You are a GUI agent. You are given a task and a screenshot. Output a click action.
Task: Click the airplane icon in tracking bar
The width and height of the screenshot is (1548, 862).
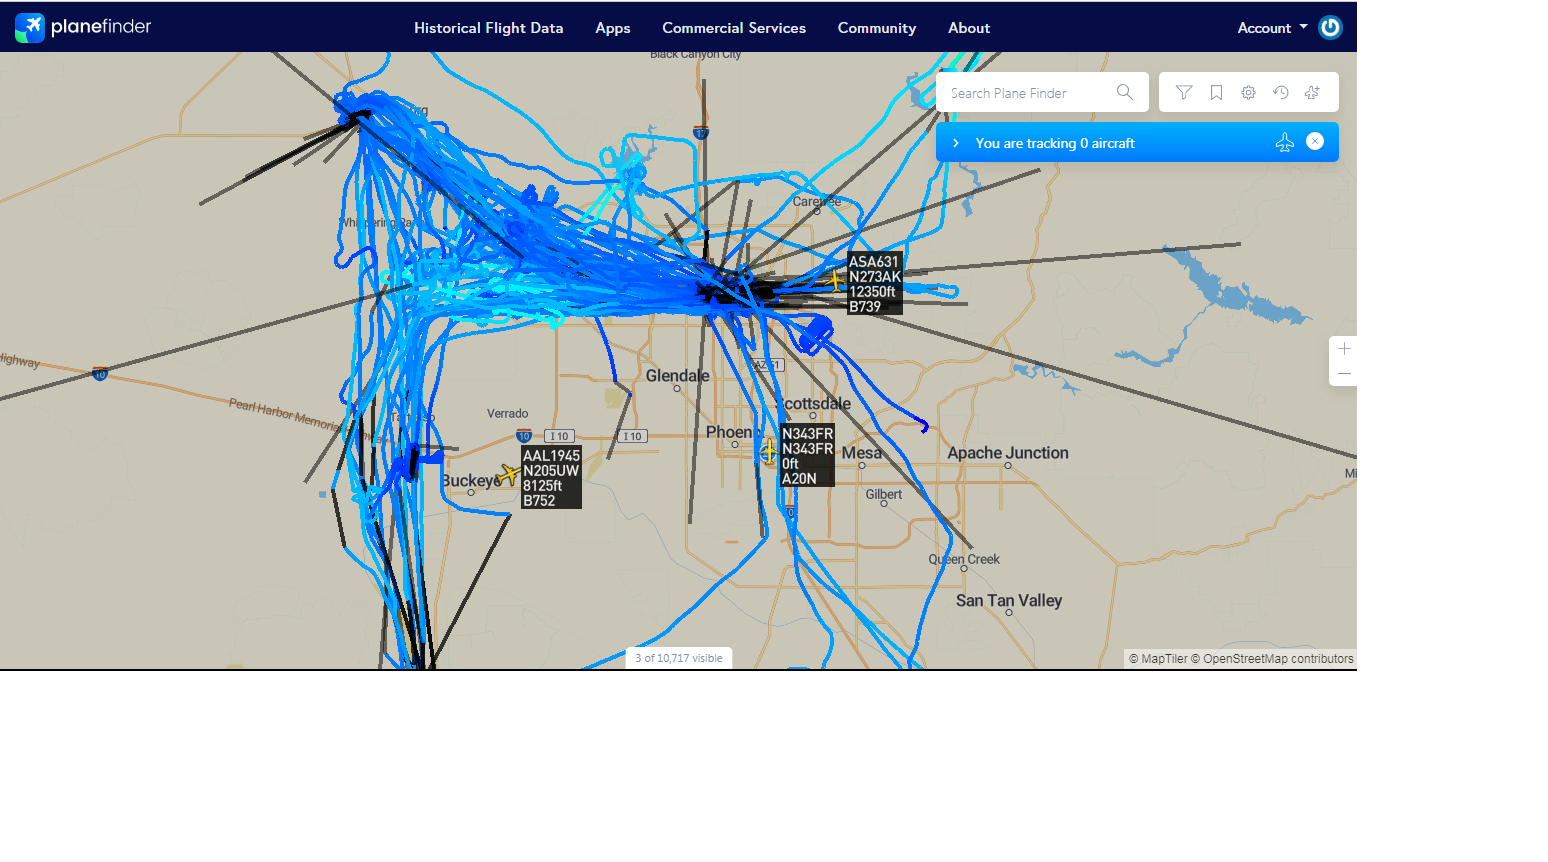pos(1285,143)
